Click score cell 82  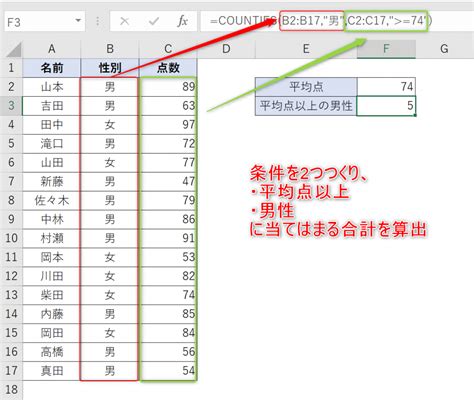pyautogui.click(x=168, y=276)
